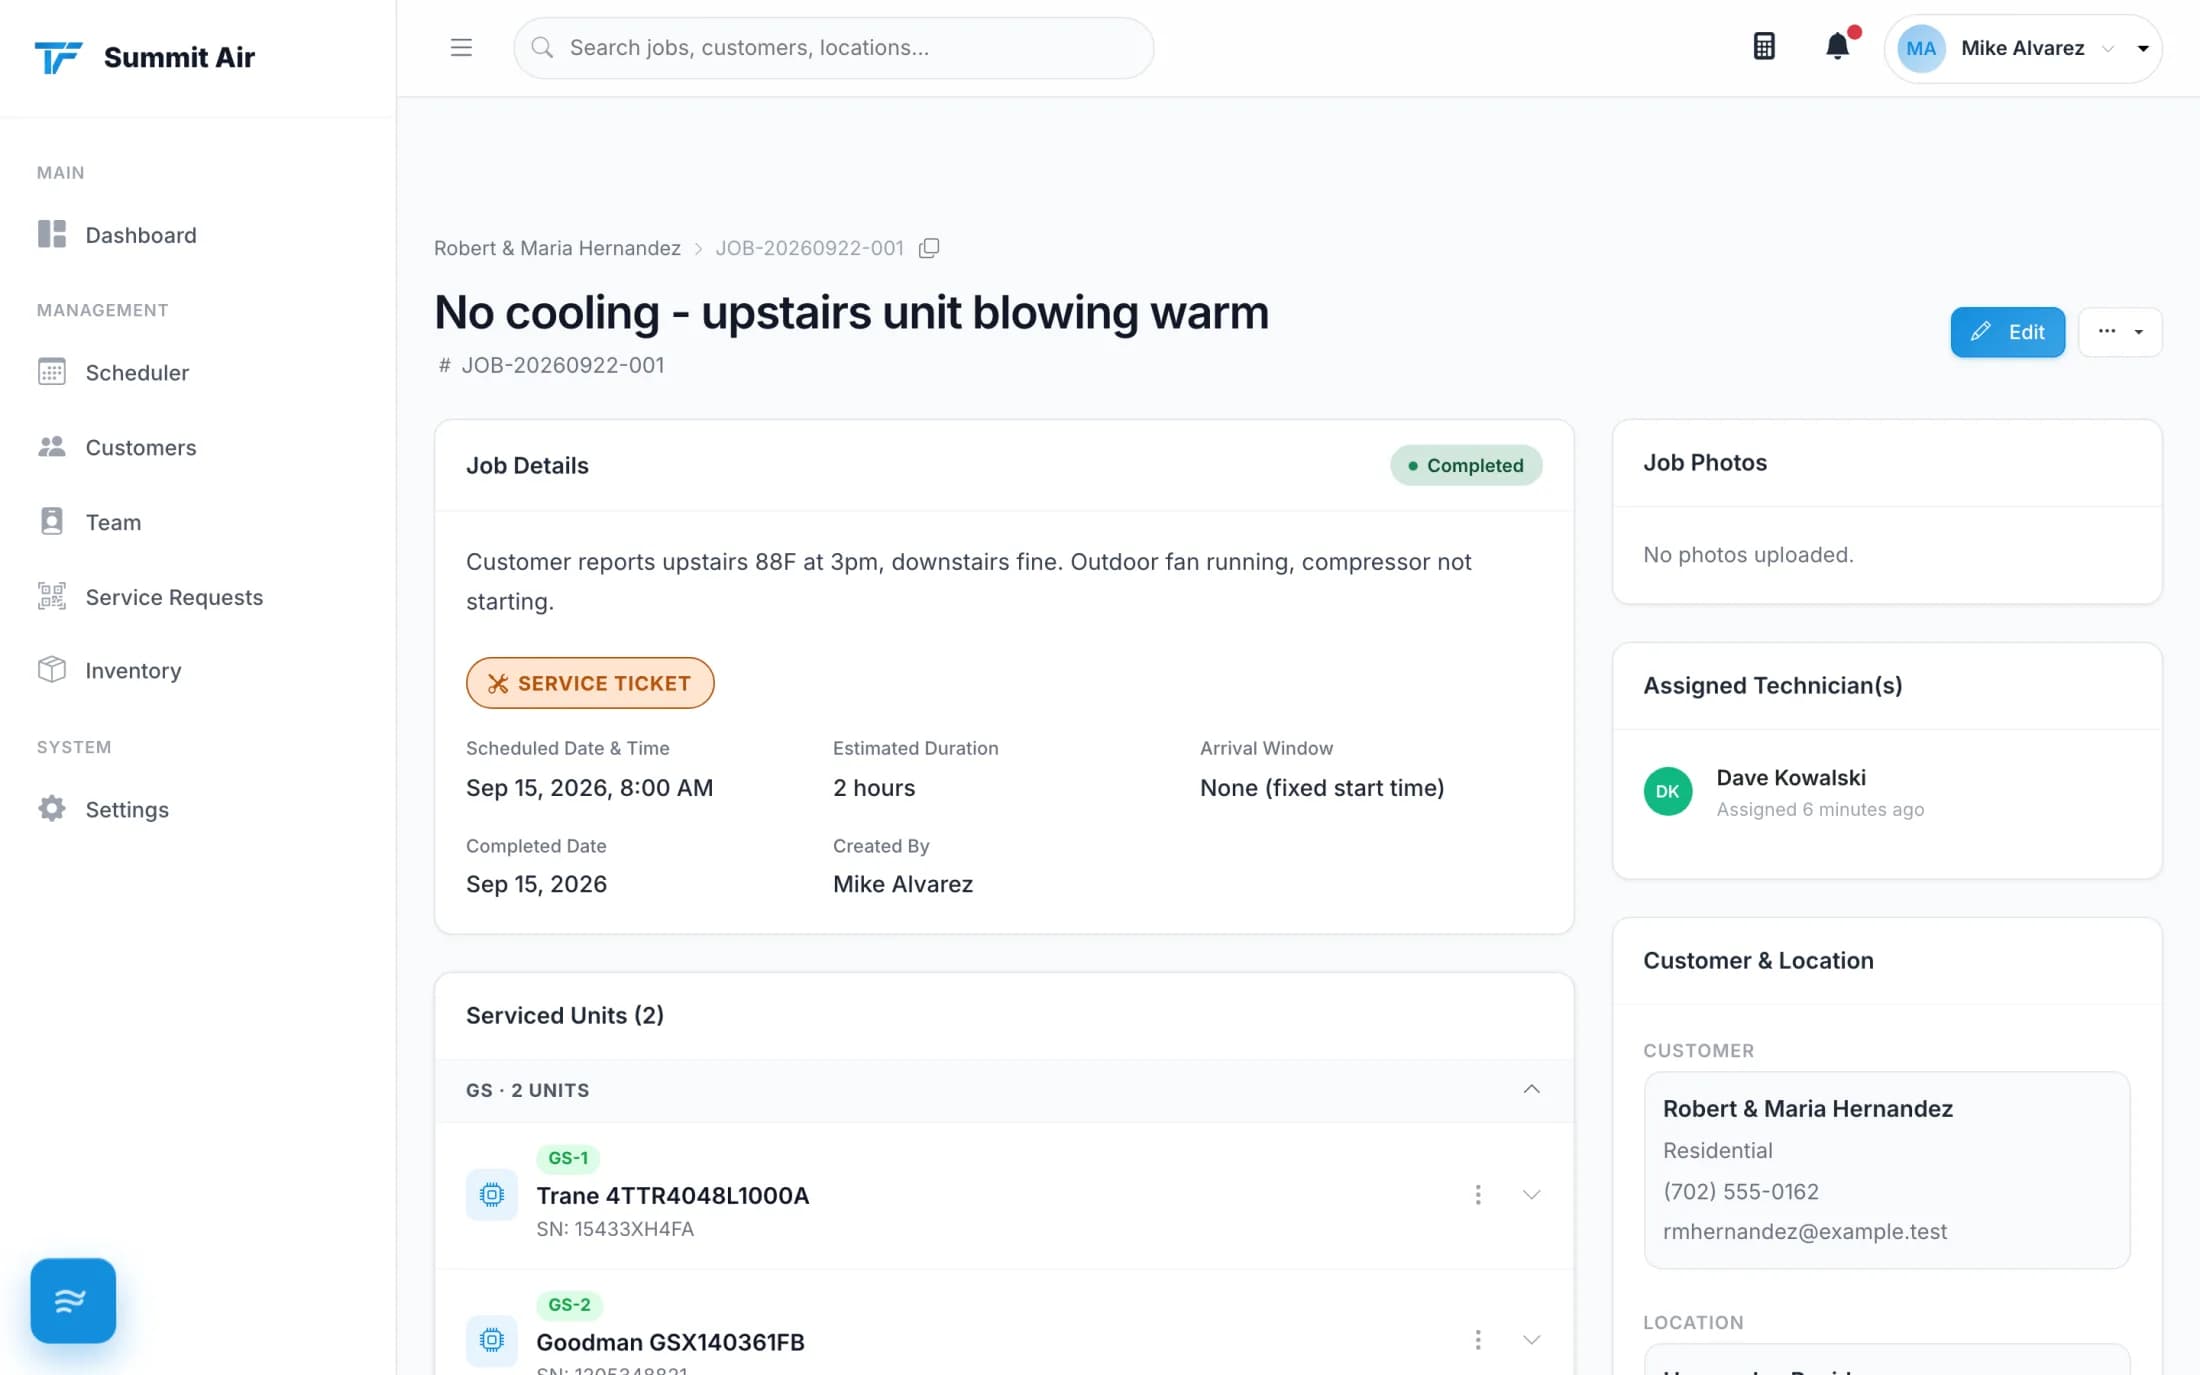Click the MA user avatar

click(x=1921, y=48)
